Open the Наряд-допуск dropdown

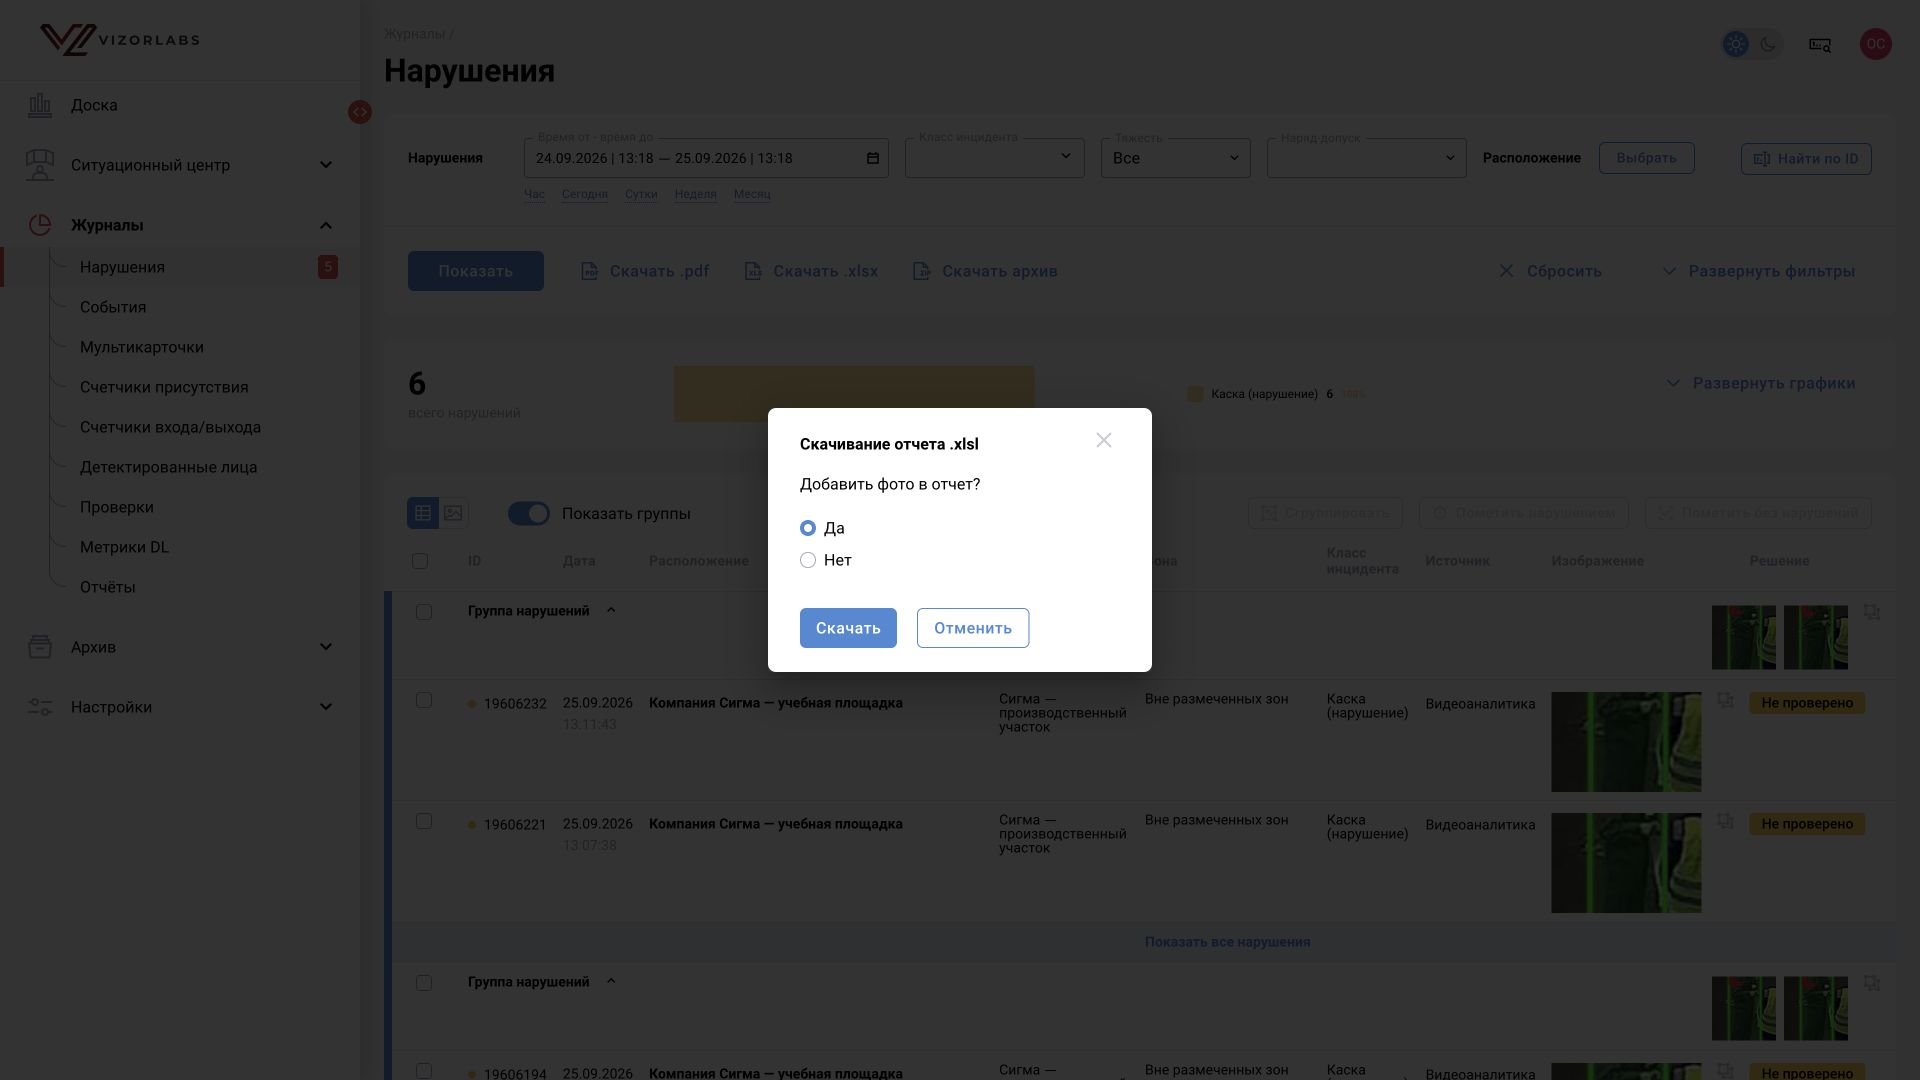point(1367,158)
